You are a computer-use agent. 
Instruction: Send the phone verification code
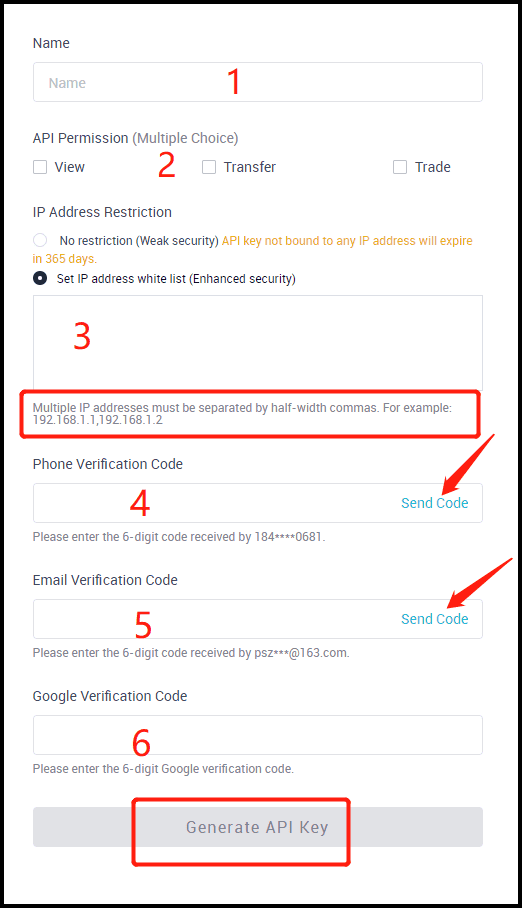coord(435,503)
